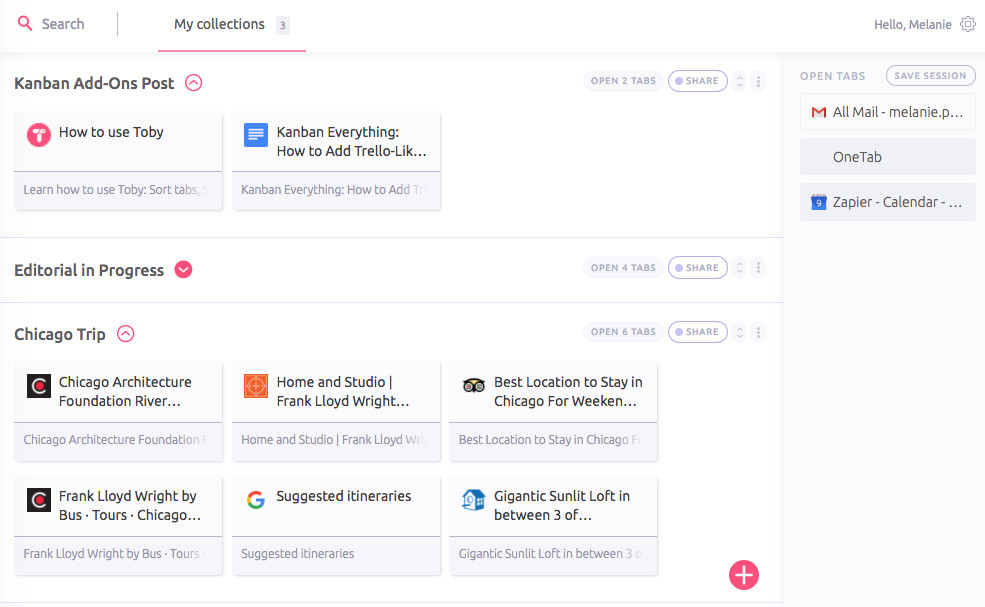Click the reorder arrows for Chicago Trip
The image size is (985, 607).
739,332
